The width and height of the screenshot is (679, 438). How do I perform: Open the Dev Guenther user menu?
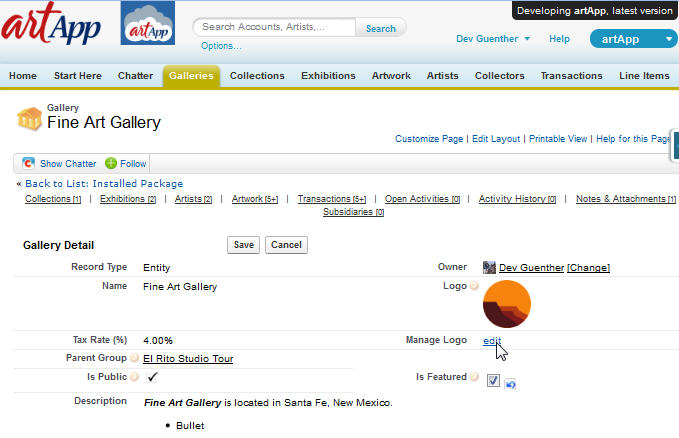(493, 39)
